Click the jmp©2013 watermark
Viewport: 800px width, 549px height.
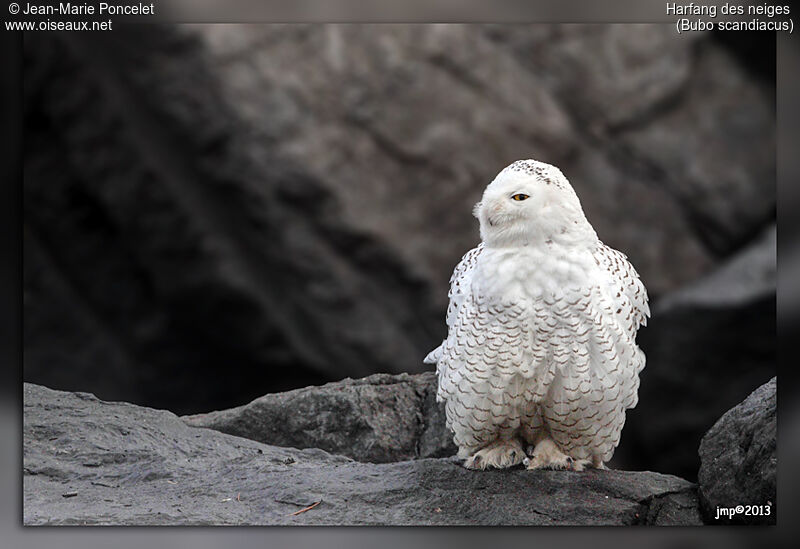click(x=743, y=511)
